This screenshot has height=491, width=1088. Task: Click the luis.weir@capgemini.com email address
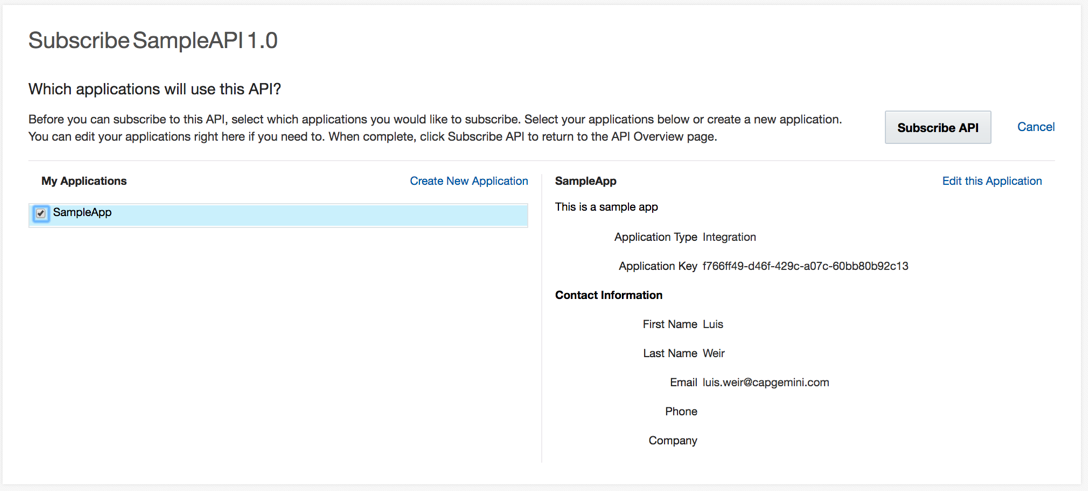(x=766, y=382)
